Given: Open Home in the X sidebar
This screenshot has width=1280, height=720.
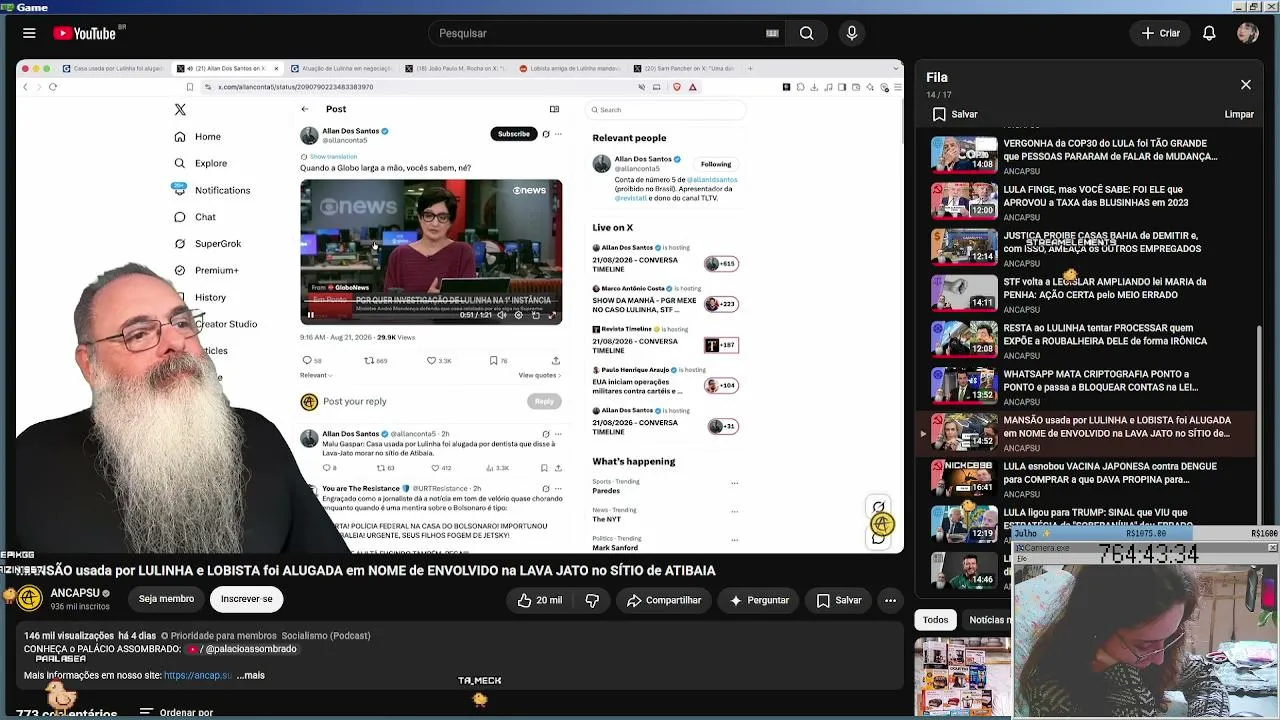Looking at the screenshot, I should click(x=197, y=137).
